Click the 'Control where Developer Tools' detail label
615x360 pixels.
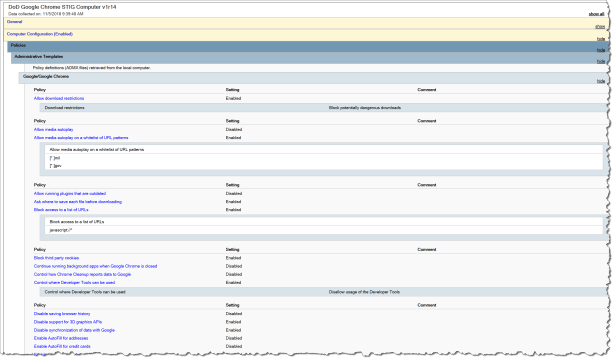[x=85, y=292]
